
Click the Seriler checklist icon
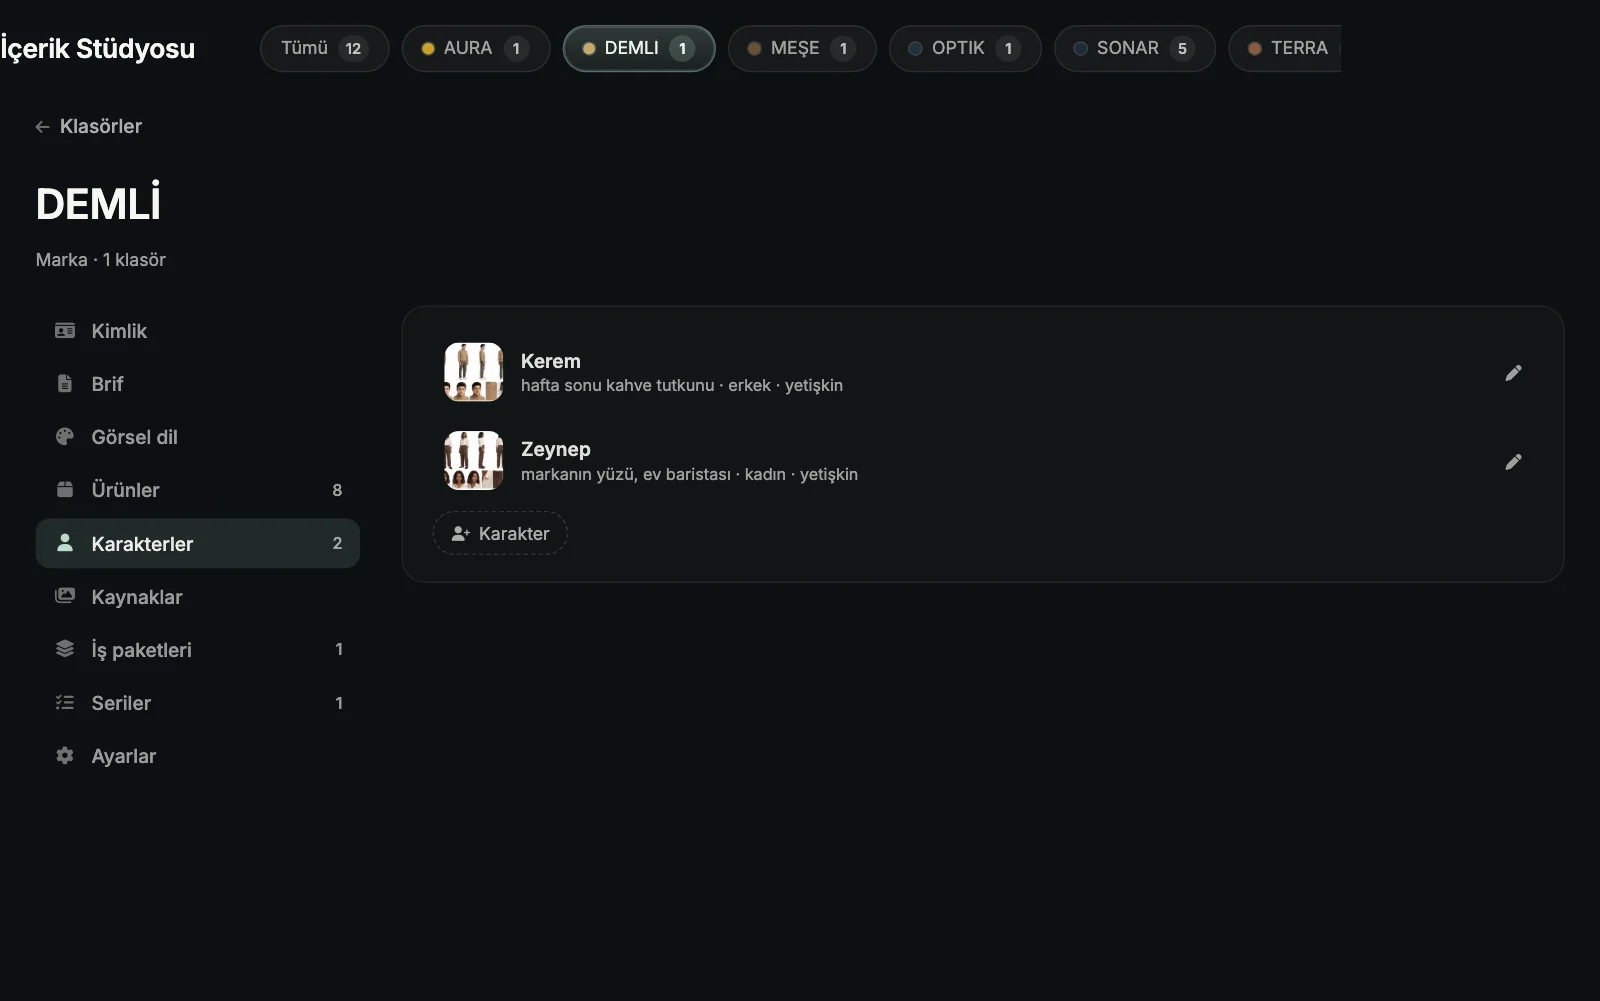coord(65,703)
